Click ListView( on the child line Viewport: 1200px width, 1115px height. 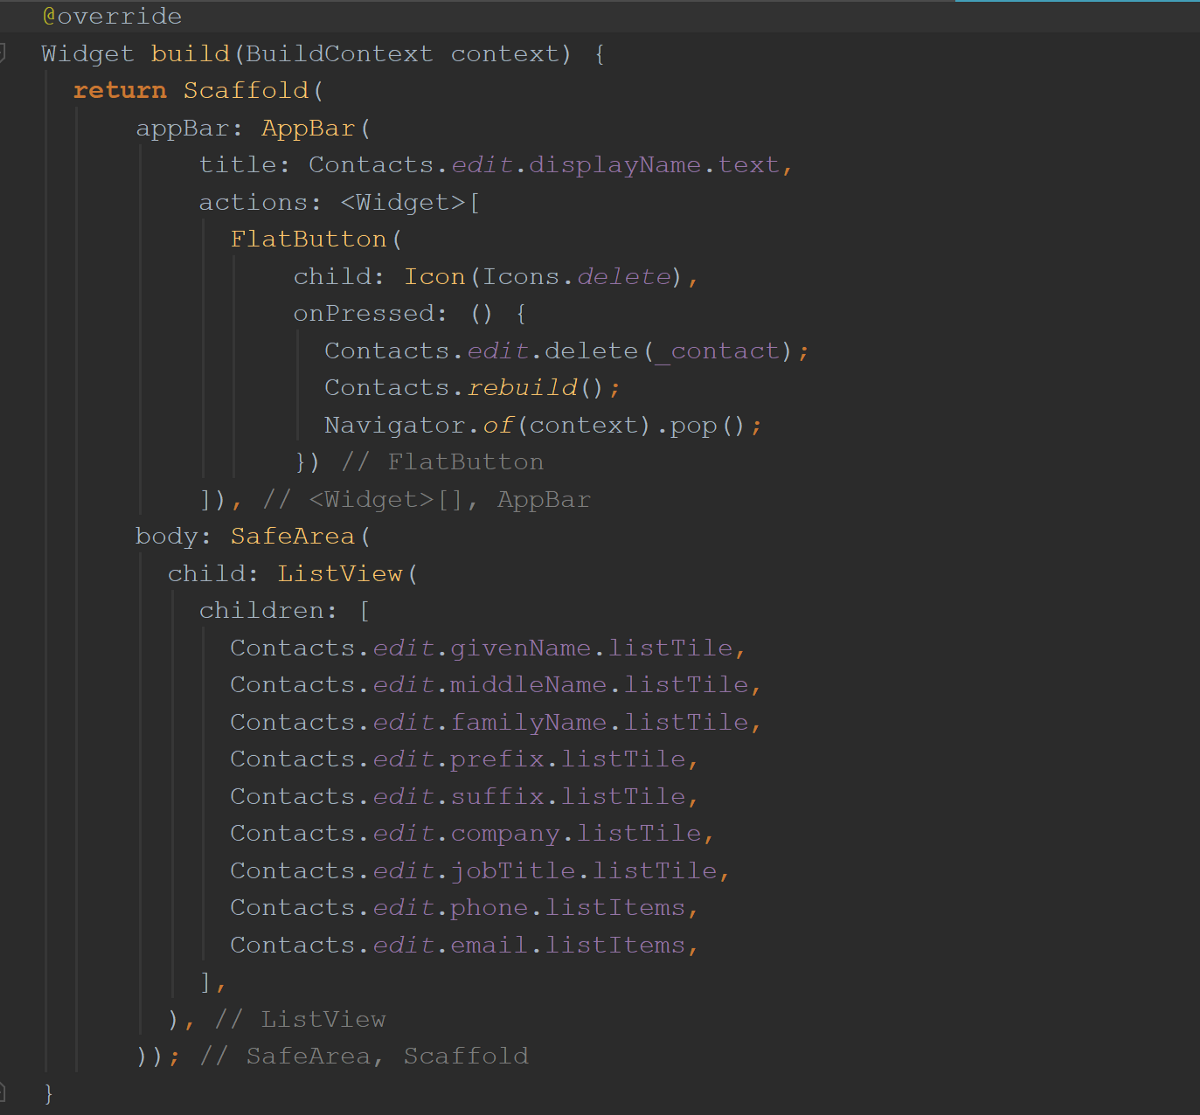click(x=348, y=574)
